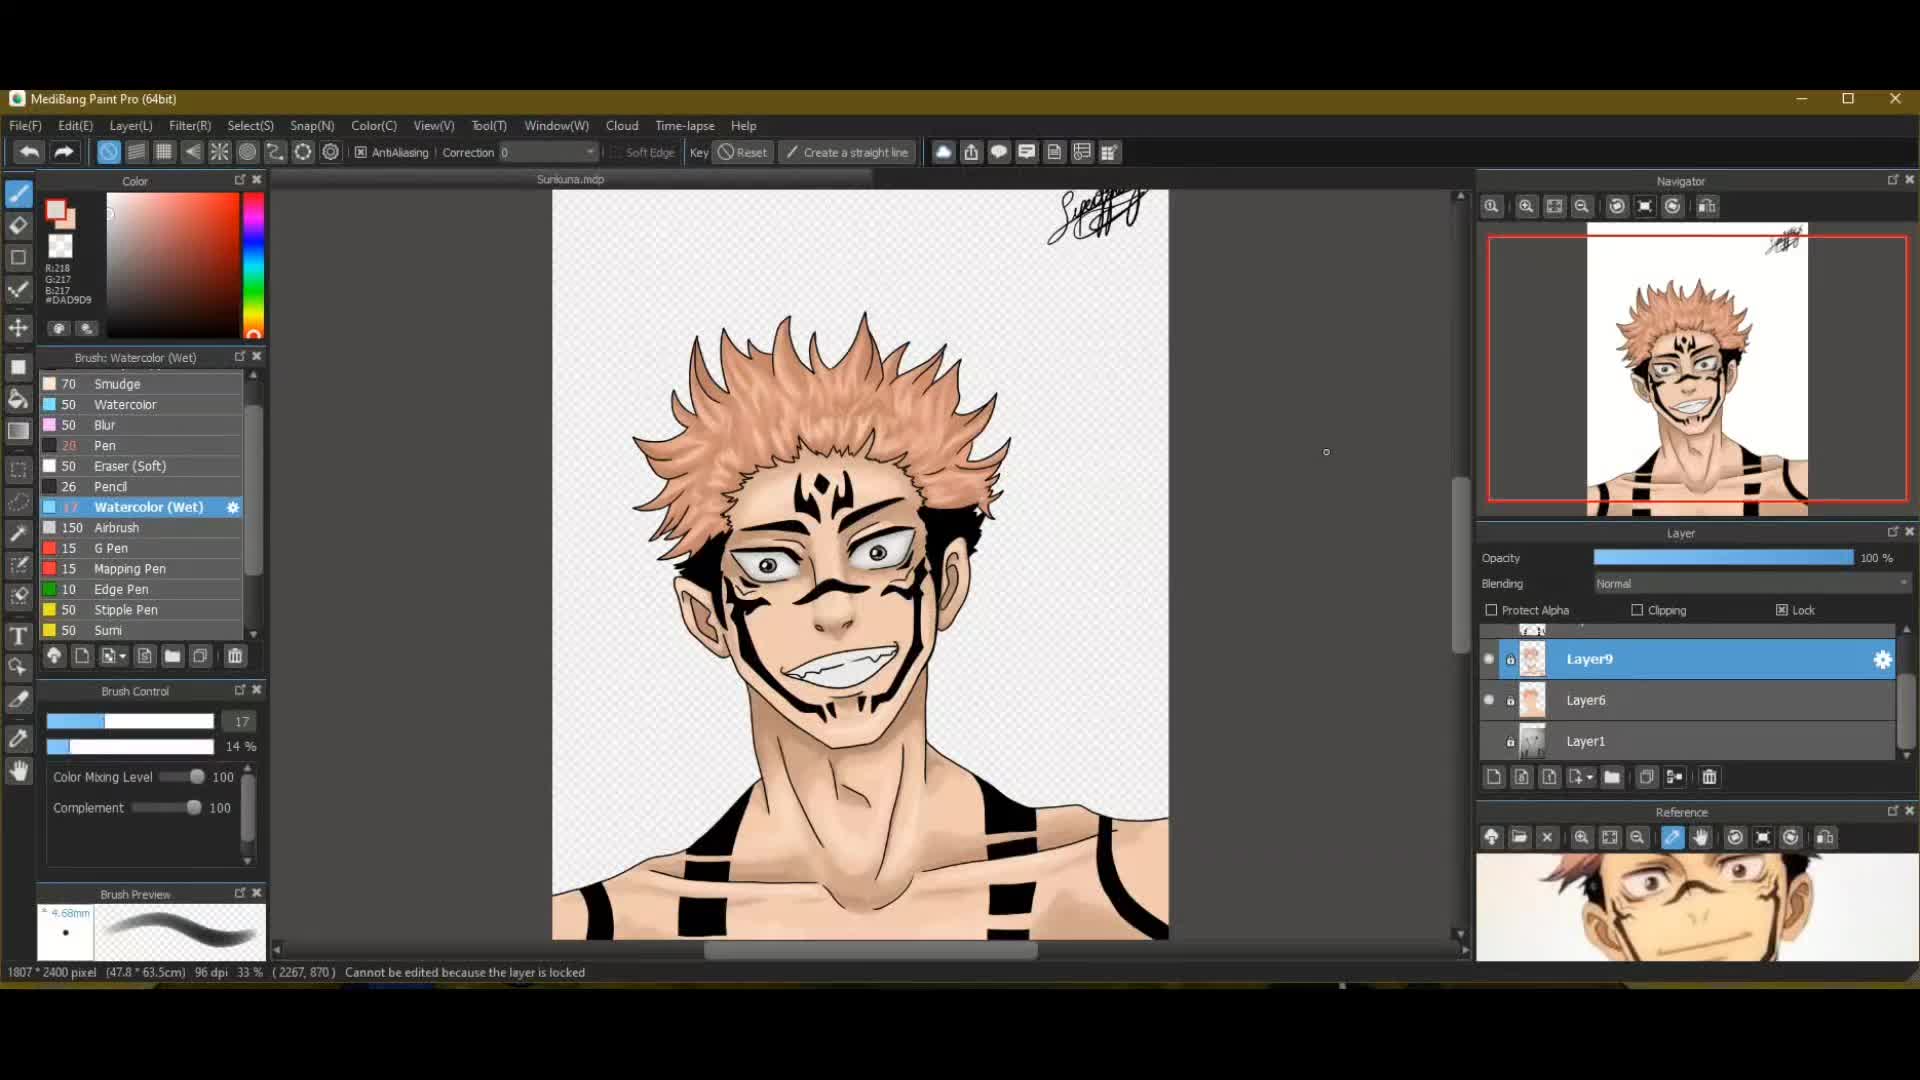Pick a color in the hue strip
This screenshot has width=1920, height=1080.
point(253,265)
